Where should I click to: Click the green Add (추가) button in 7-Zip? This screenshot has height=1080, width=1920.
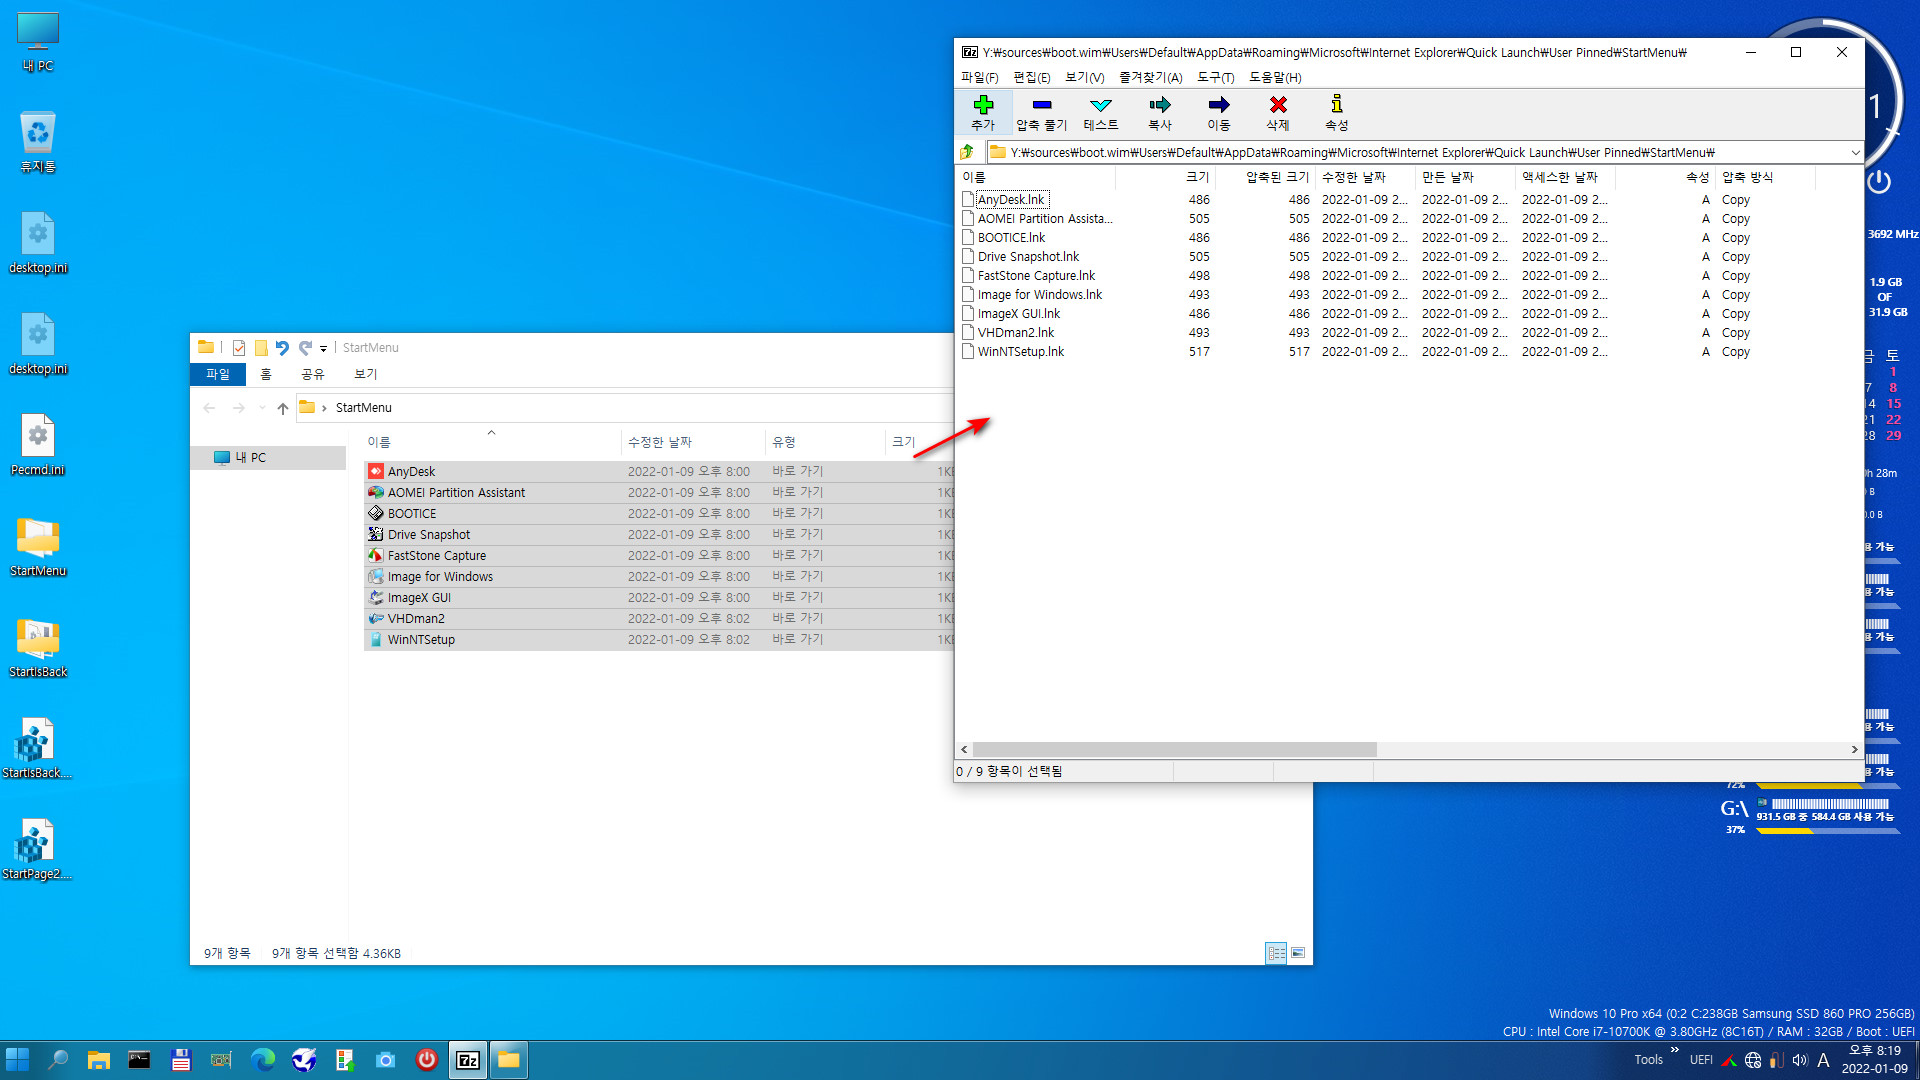pos(983,112)
